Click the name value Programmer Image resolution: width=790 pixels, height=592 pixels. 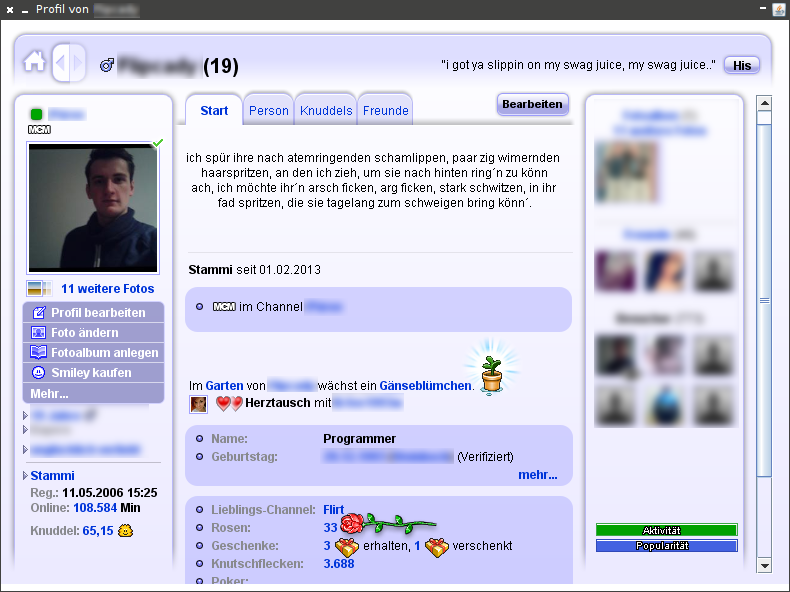click(359, 439)
